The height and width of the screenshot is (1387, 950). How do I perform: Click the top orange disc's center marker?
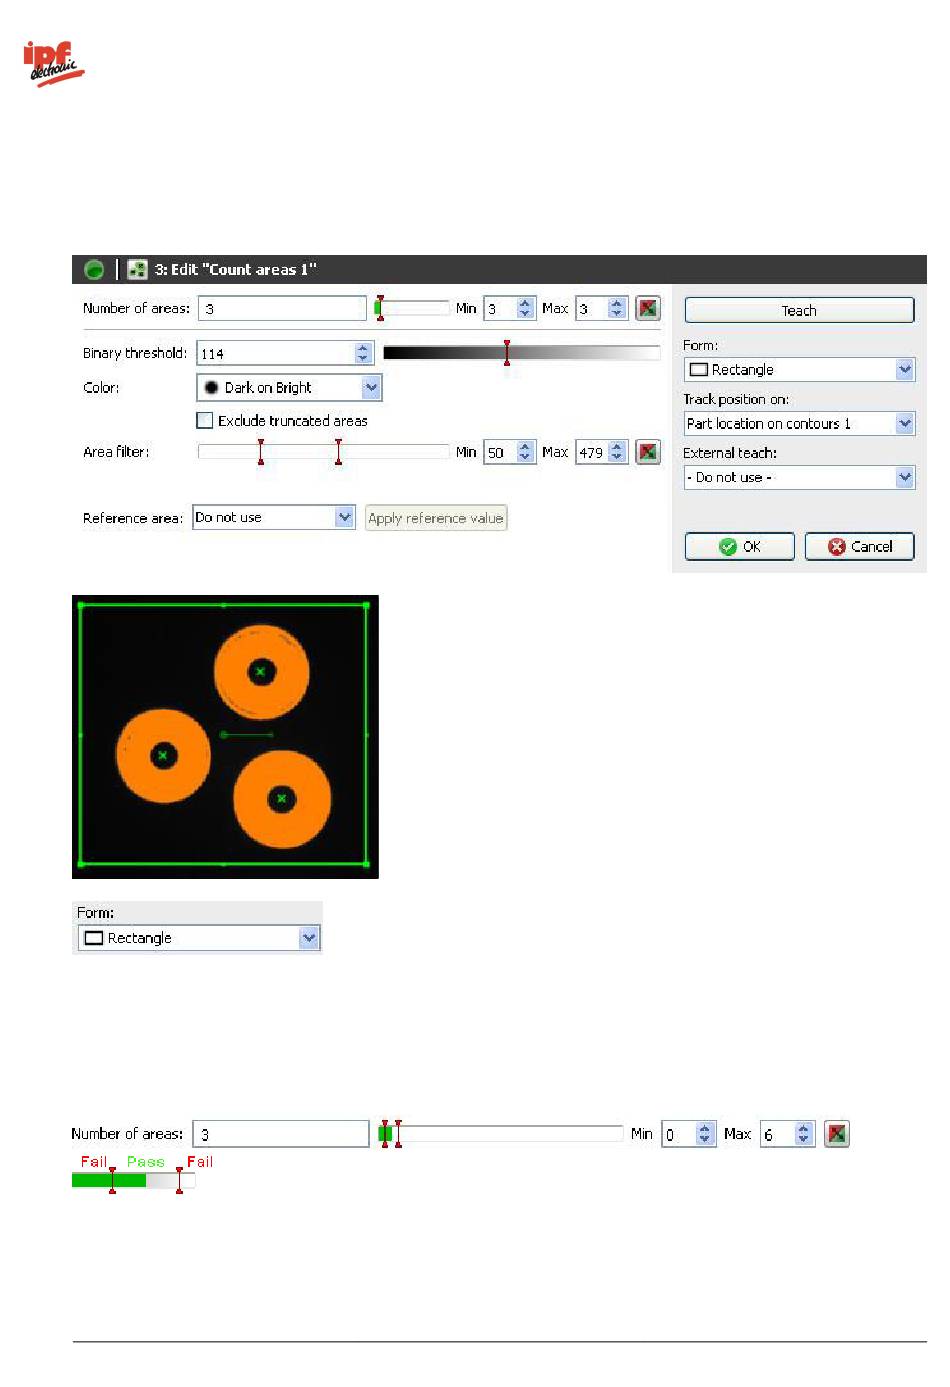[261, 671]
